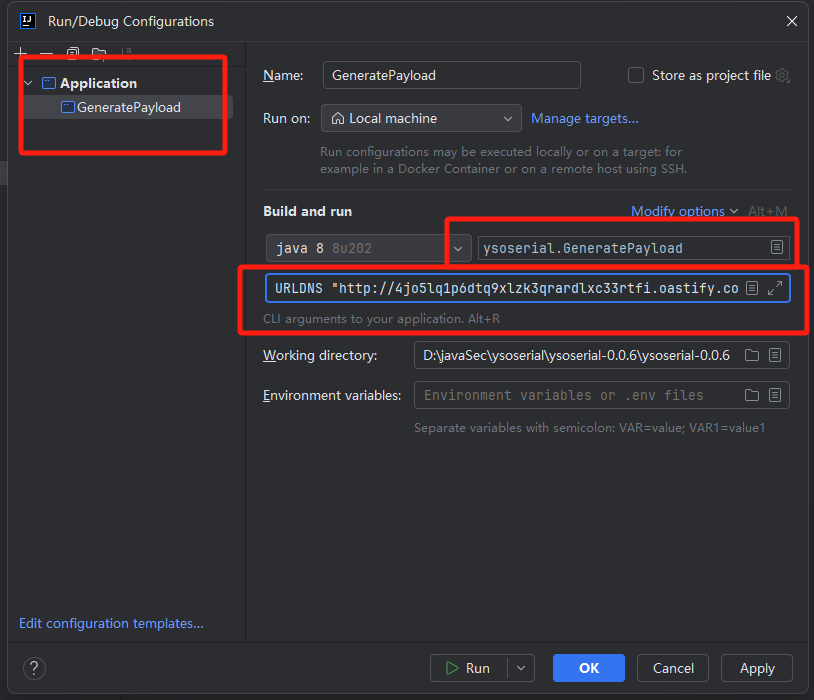Enable Store as project file checkbox
The width and height of the screenshot is (814, 700).
[x=636, y=75]
